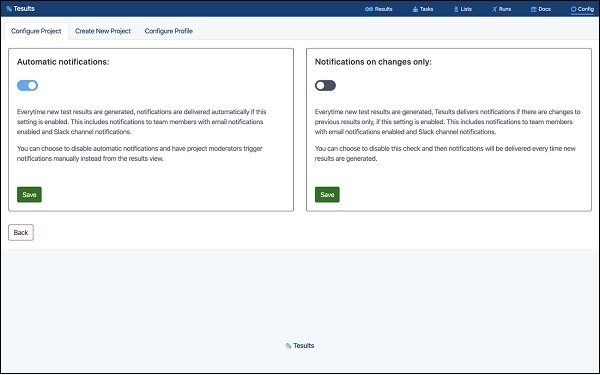
Task: Click the Lists icon in navigation
Action: tap(456, 9)
